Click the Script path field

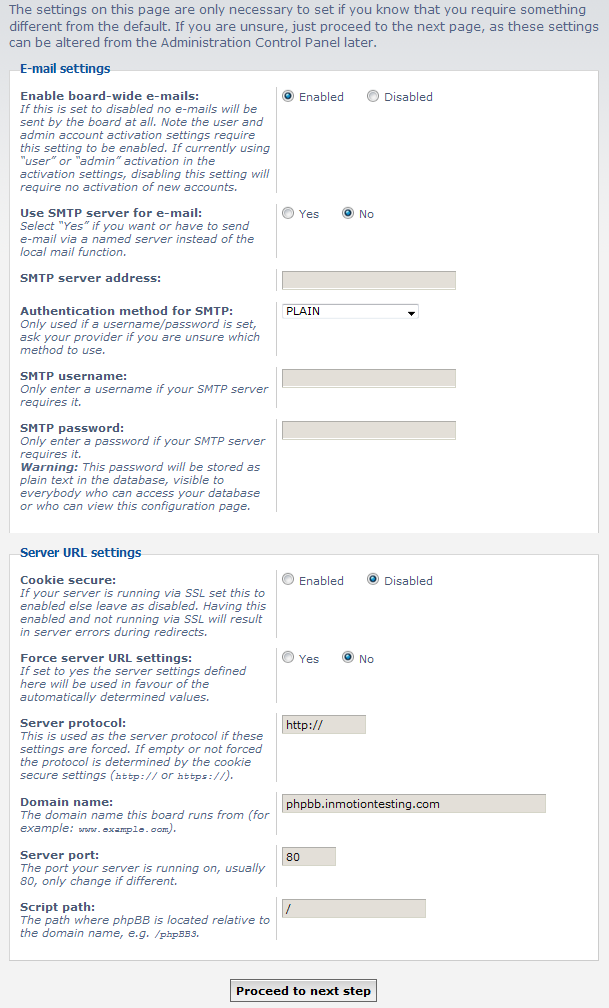[x=354, y=909]
